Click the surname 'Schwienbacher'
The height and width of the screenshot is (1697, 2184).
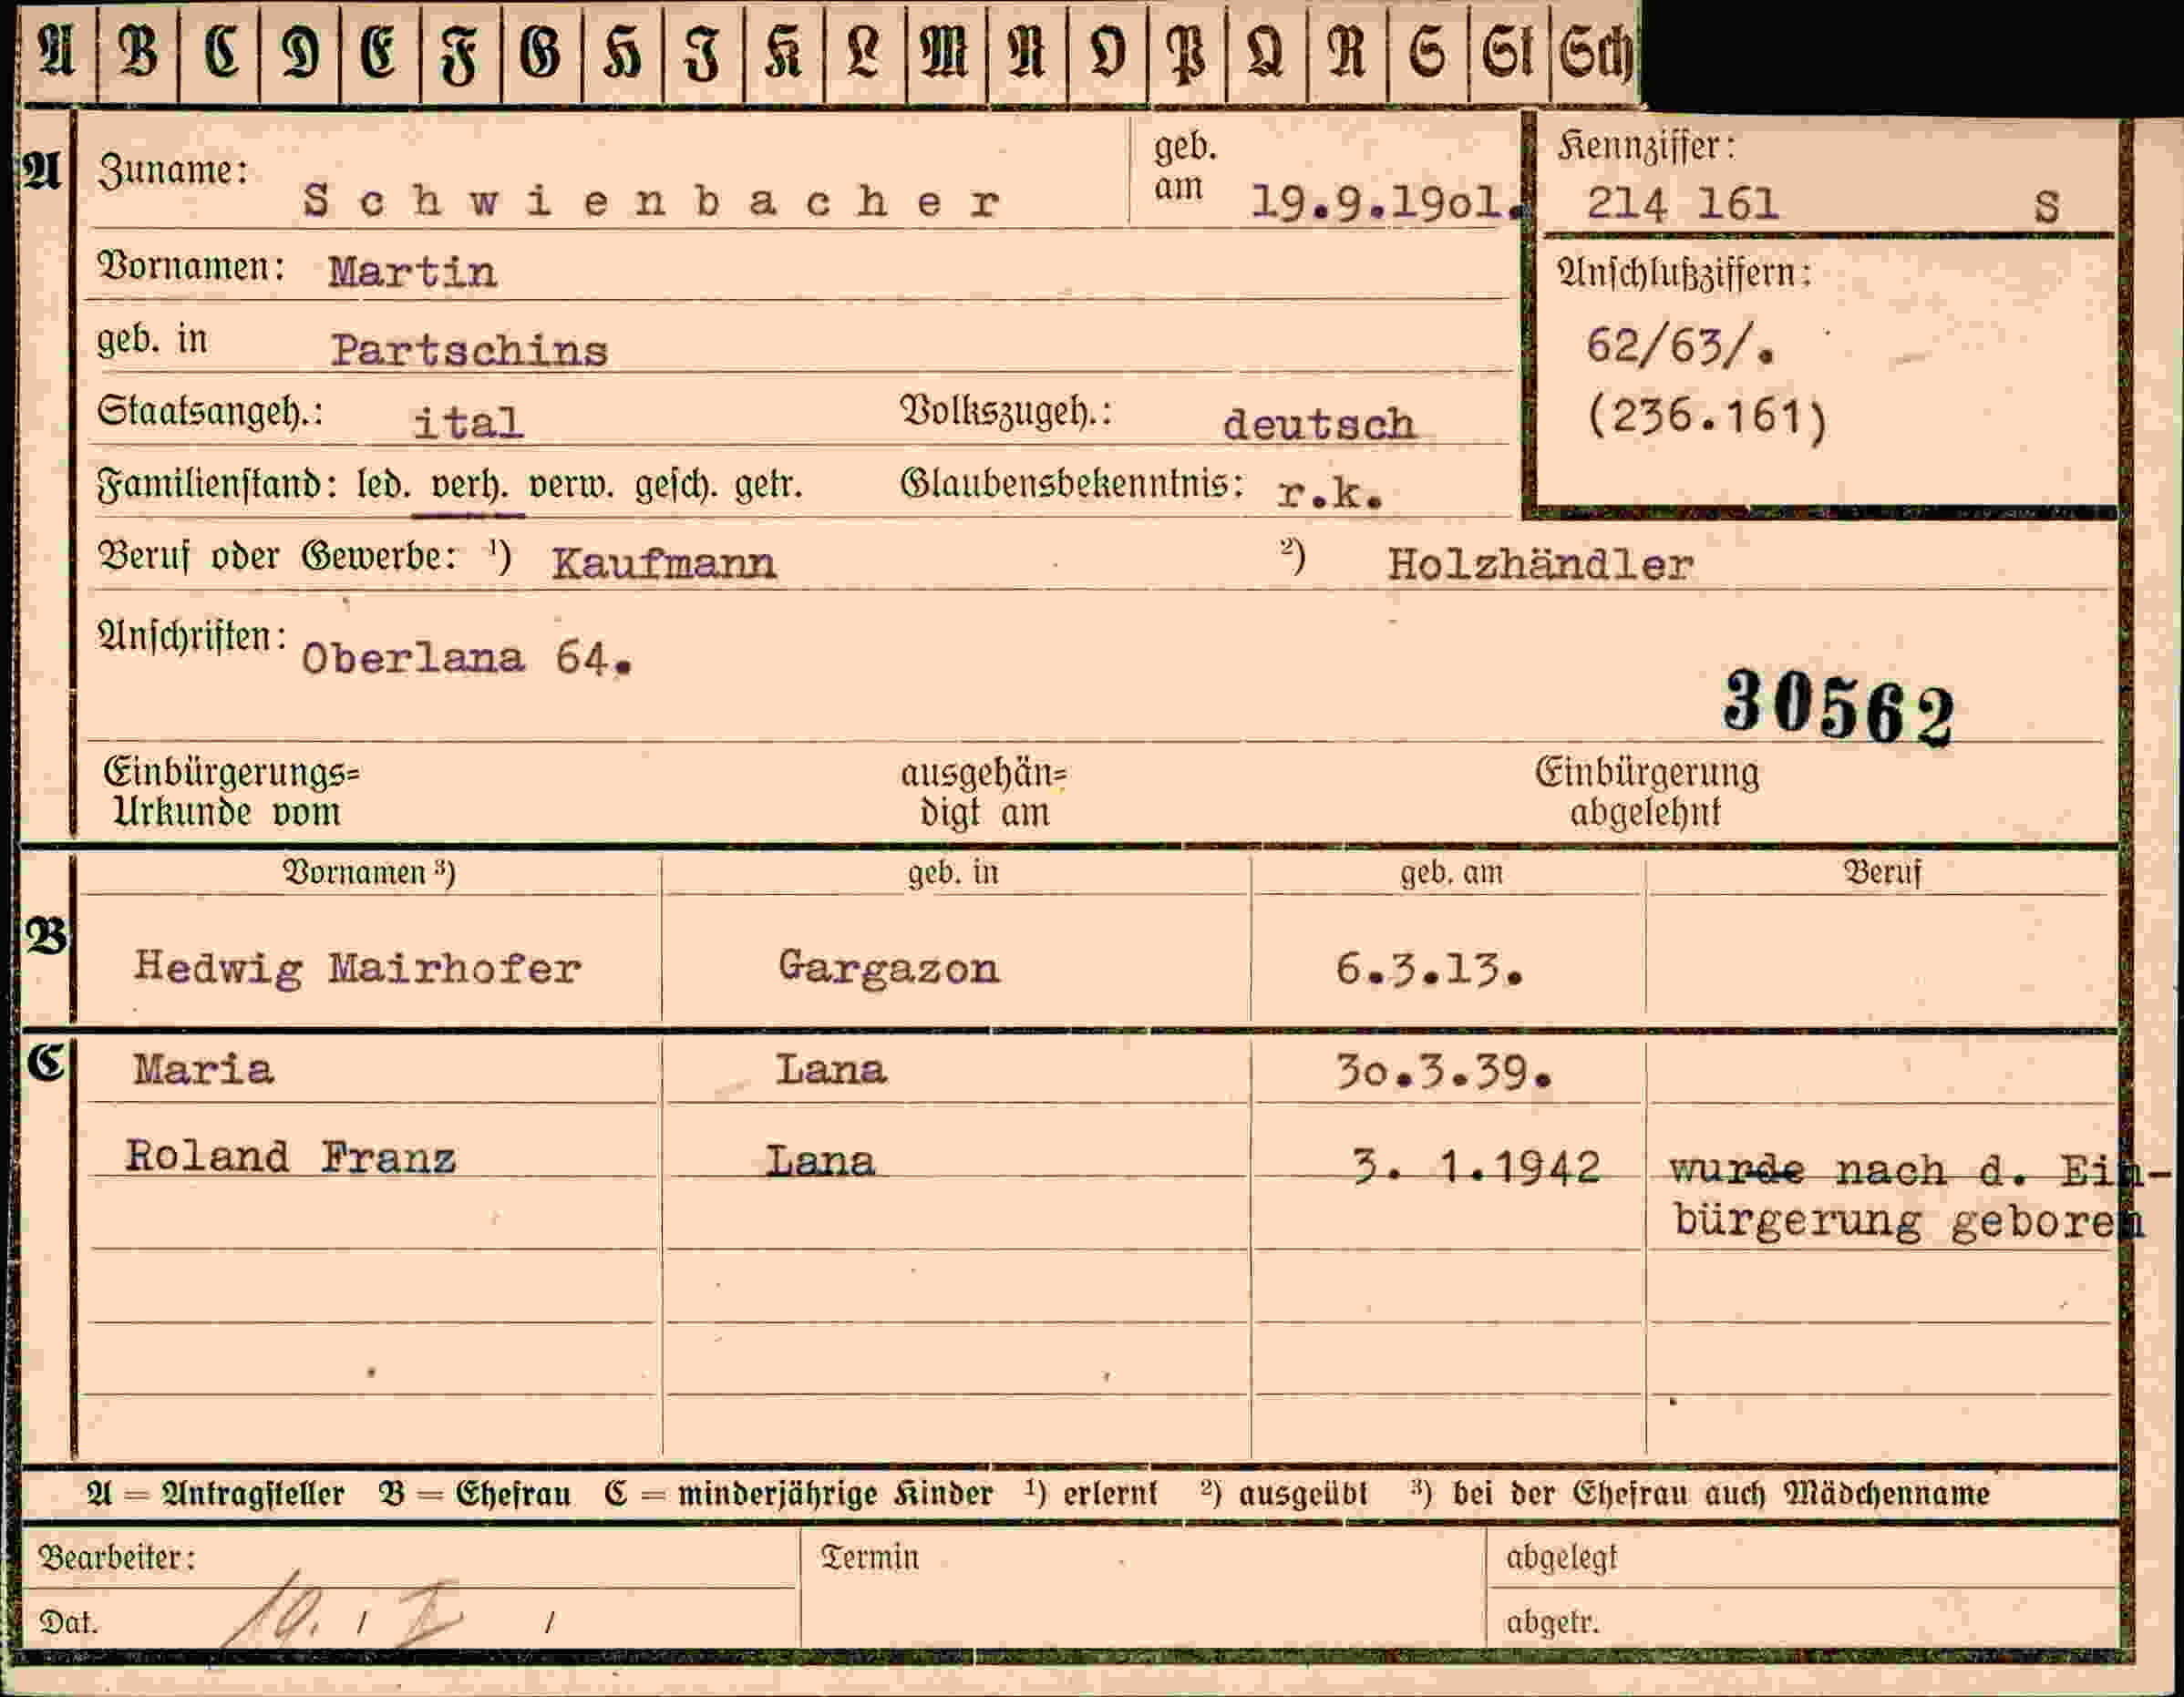[651, 201]
